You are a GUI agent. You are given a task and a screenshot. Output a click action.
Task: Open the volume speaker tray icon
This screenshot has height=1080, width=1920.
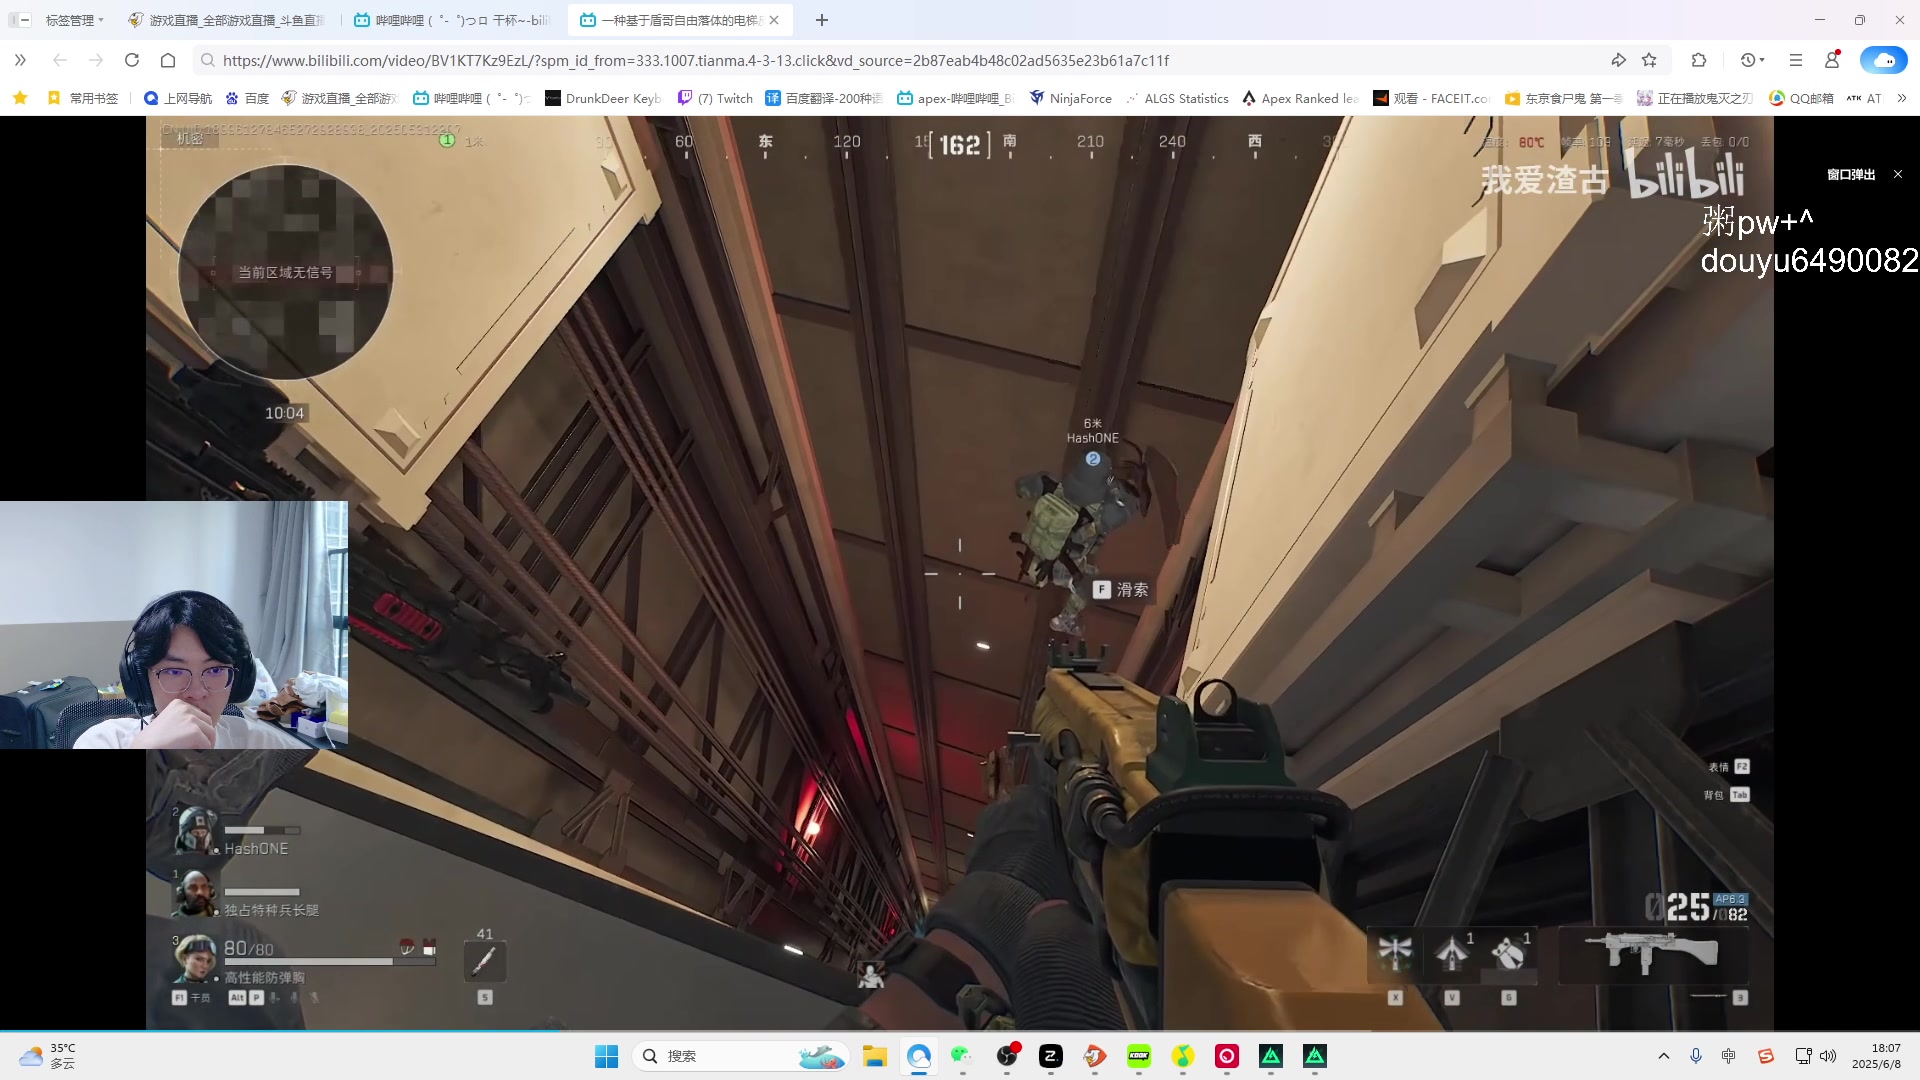tap(1828, 1056)
